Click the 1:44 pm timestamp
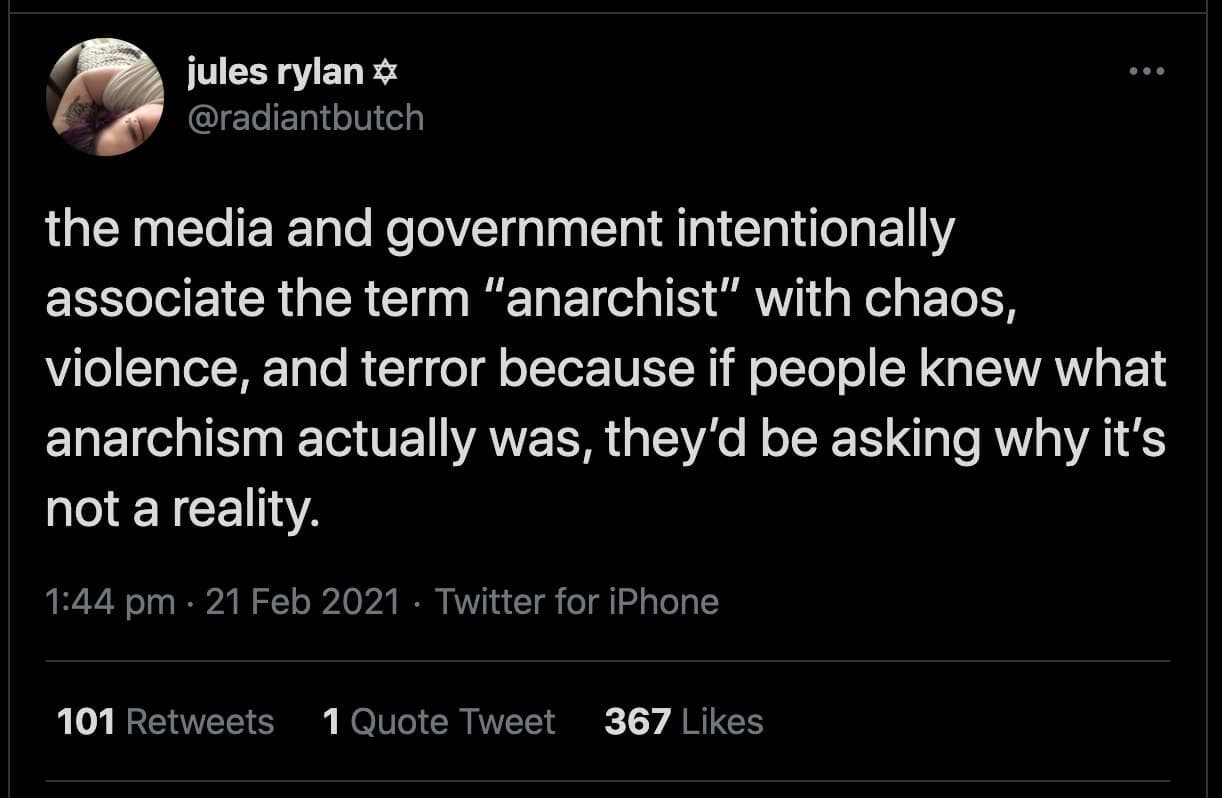1222x798 pixels. pos(110,602)
